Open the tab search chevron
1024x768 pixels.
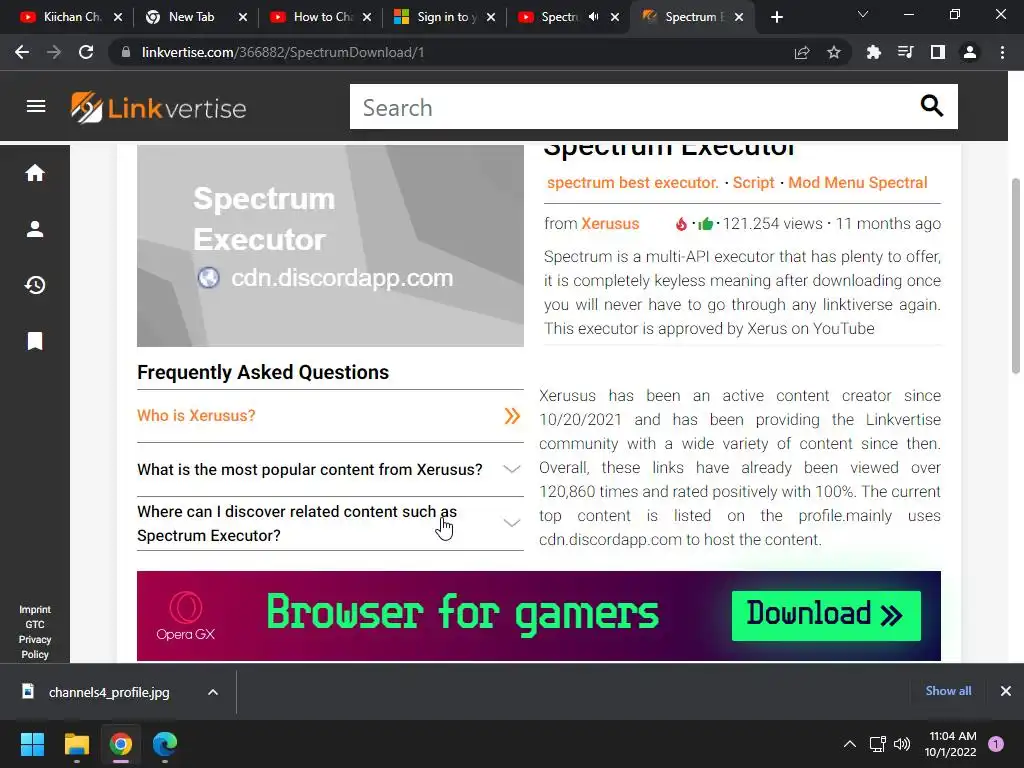(x=863, y=14)
